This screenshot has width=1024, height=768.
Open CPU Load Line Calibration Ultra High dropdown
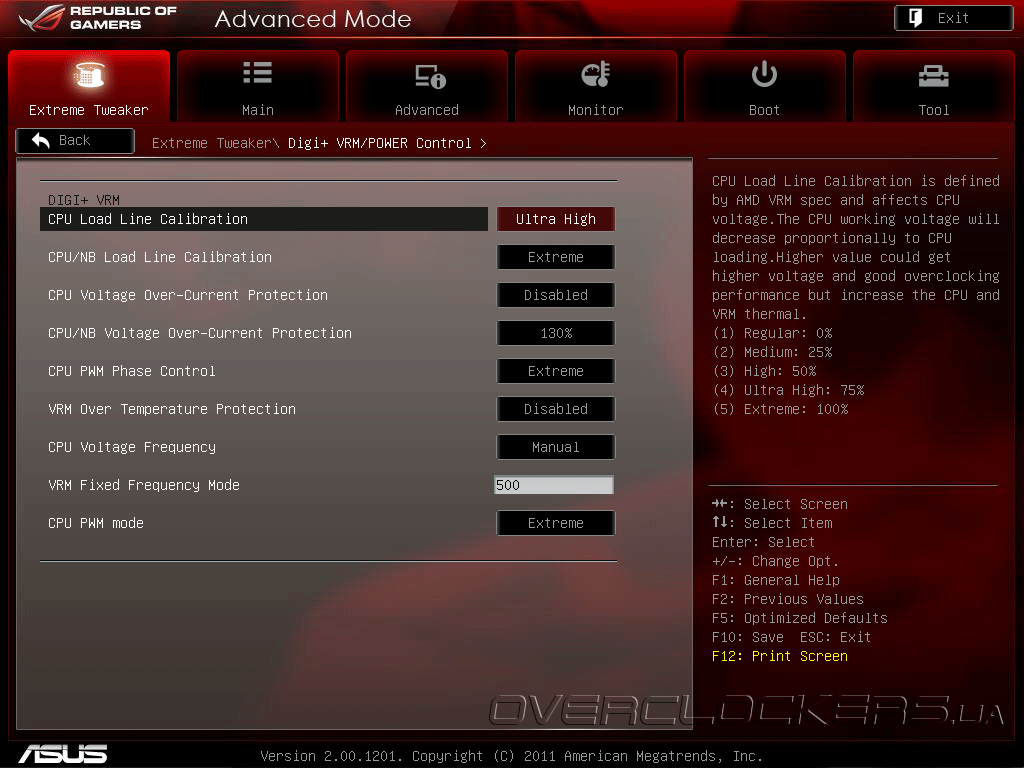[556, 219]
